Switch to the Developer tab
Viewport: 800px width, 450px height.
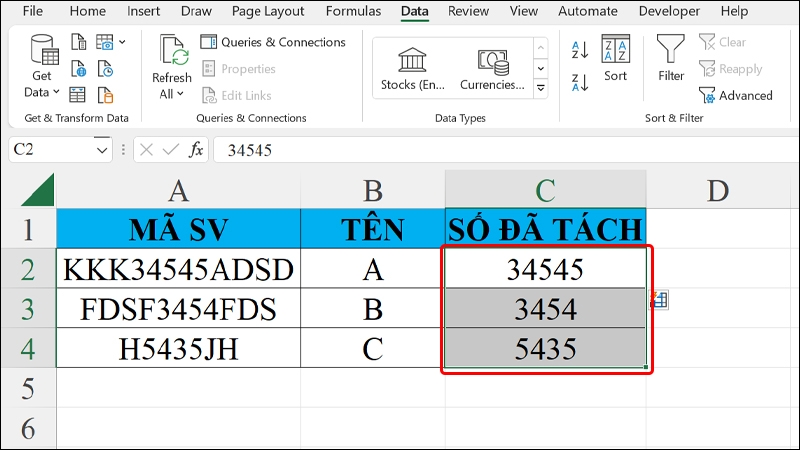pyautogui.click(x=669, y=11)
